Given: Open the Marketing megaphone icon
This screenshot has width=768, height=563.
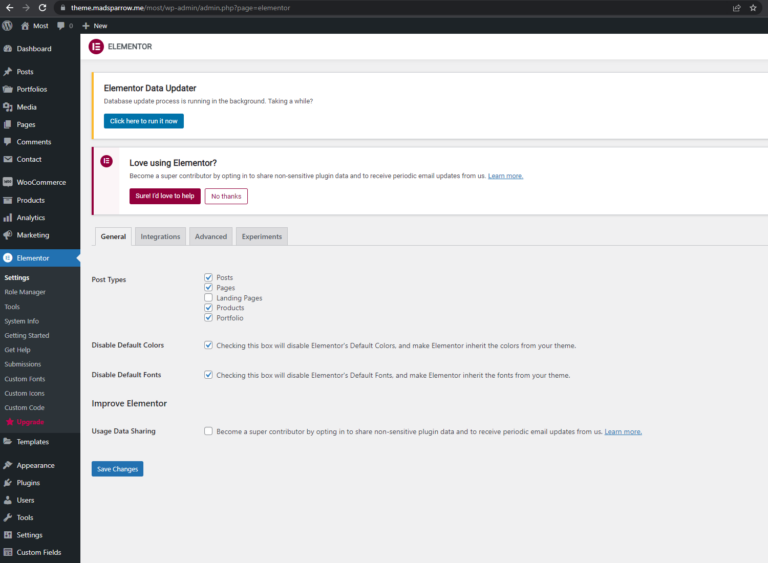Looking at the screenshot, I should (x=8, y=235).
